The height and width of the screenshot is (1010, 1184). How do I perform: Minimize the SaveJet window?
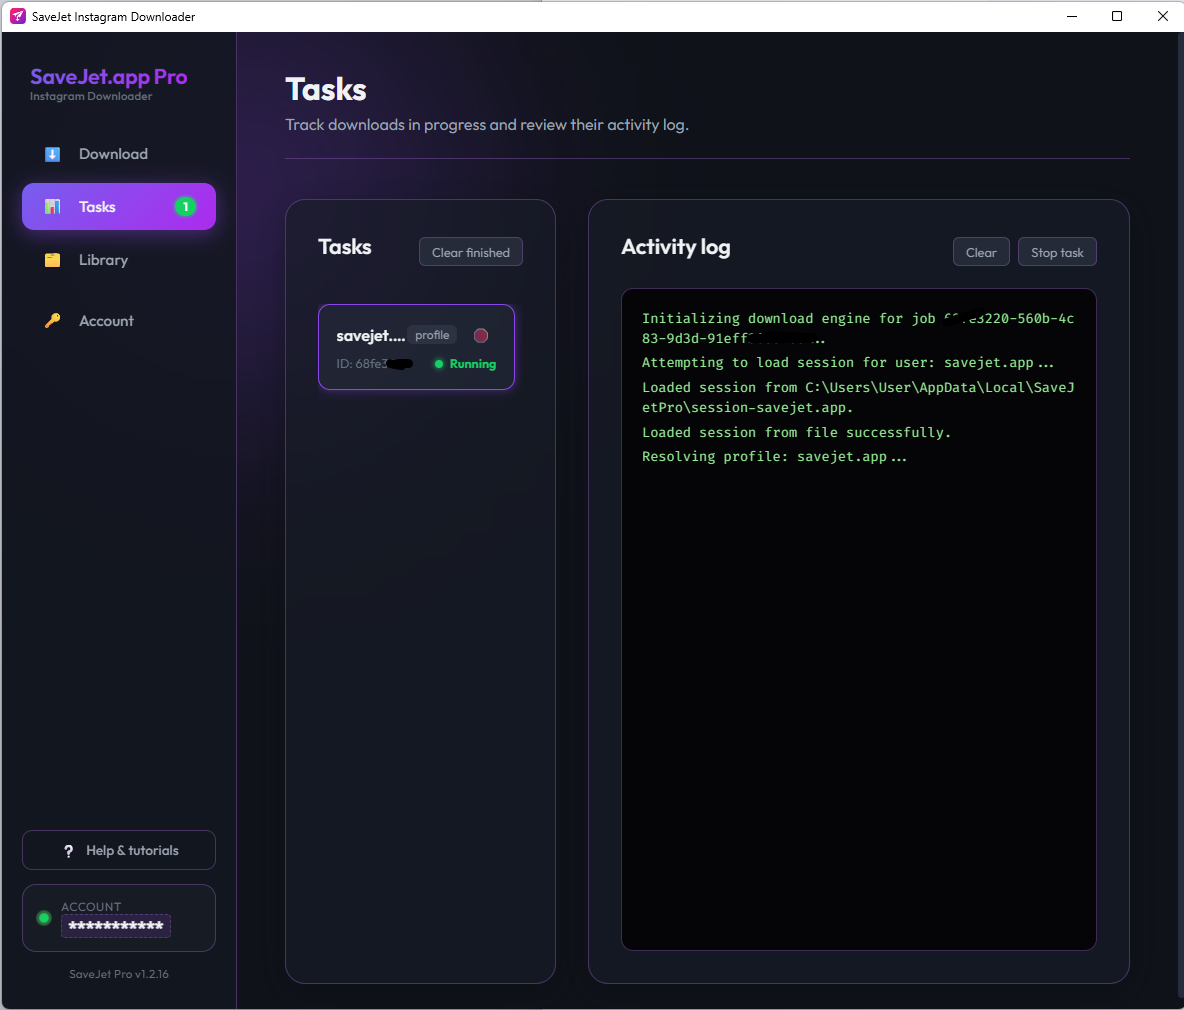pos(1071,16)
